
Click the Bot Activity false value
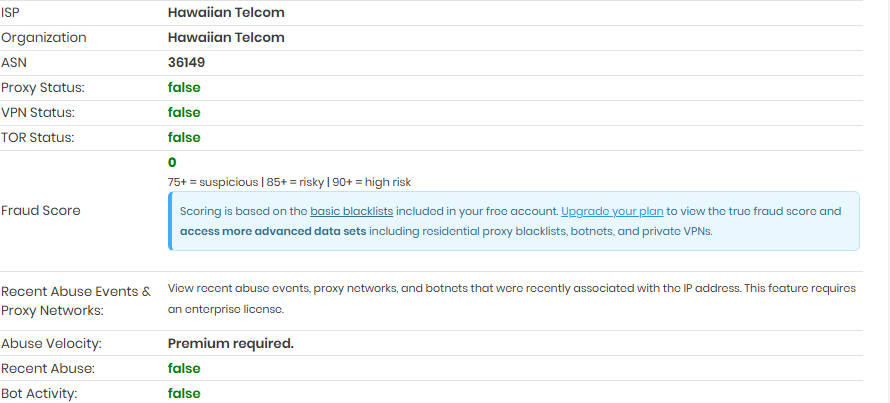click(184, 393)
